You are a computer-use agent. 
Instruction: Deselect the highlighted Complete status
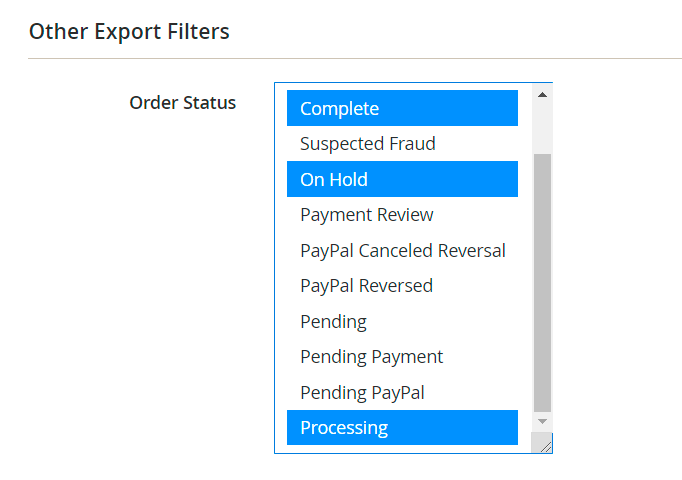(402, 108)
